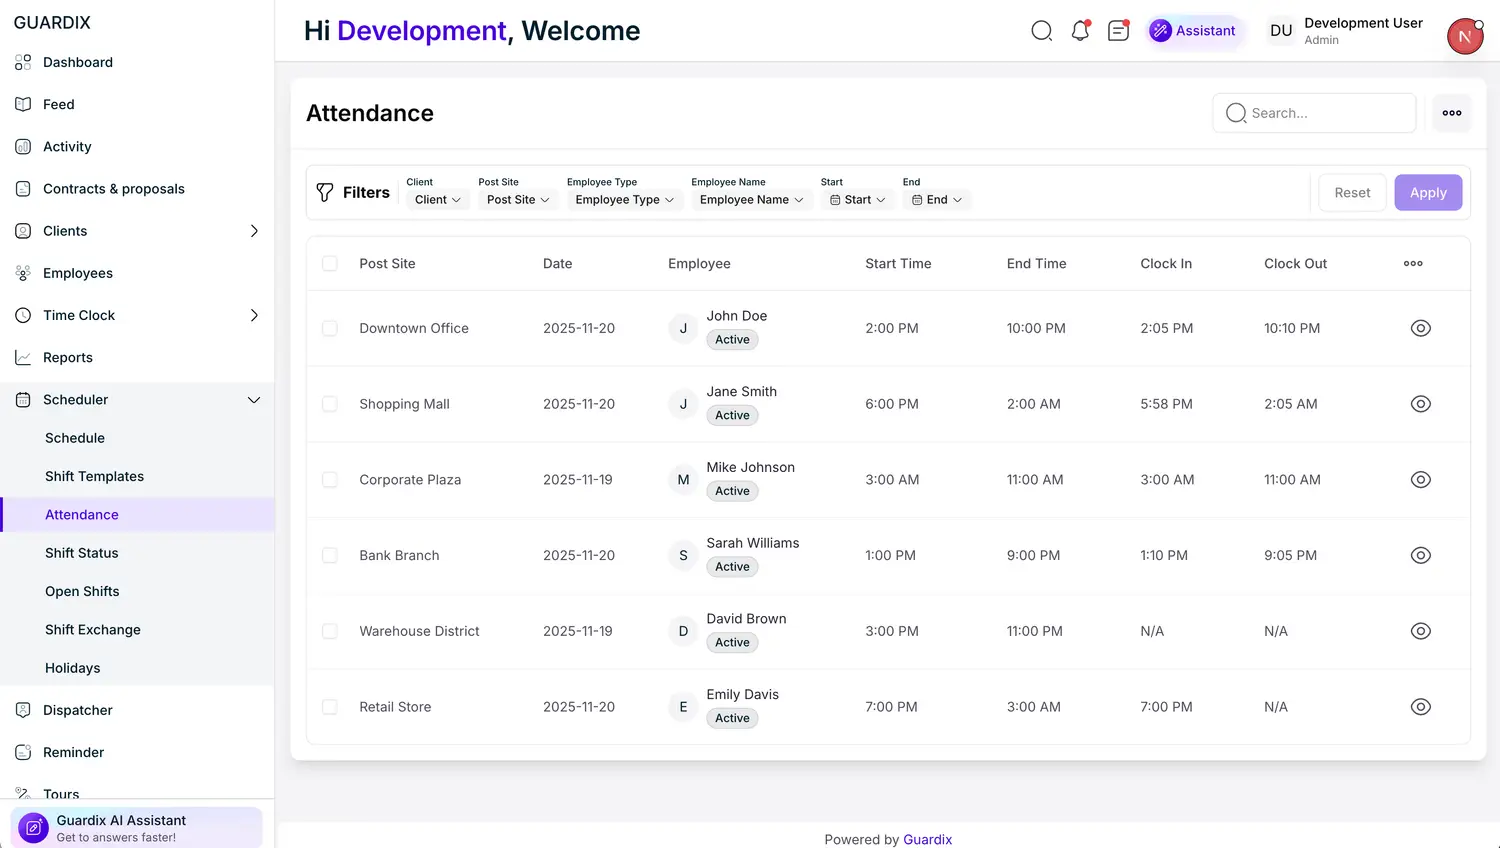View John Doe's attendance with eye icon
Screen dimensions: 1500x848
[1420, 328]
